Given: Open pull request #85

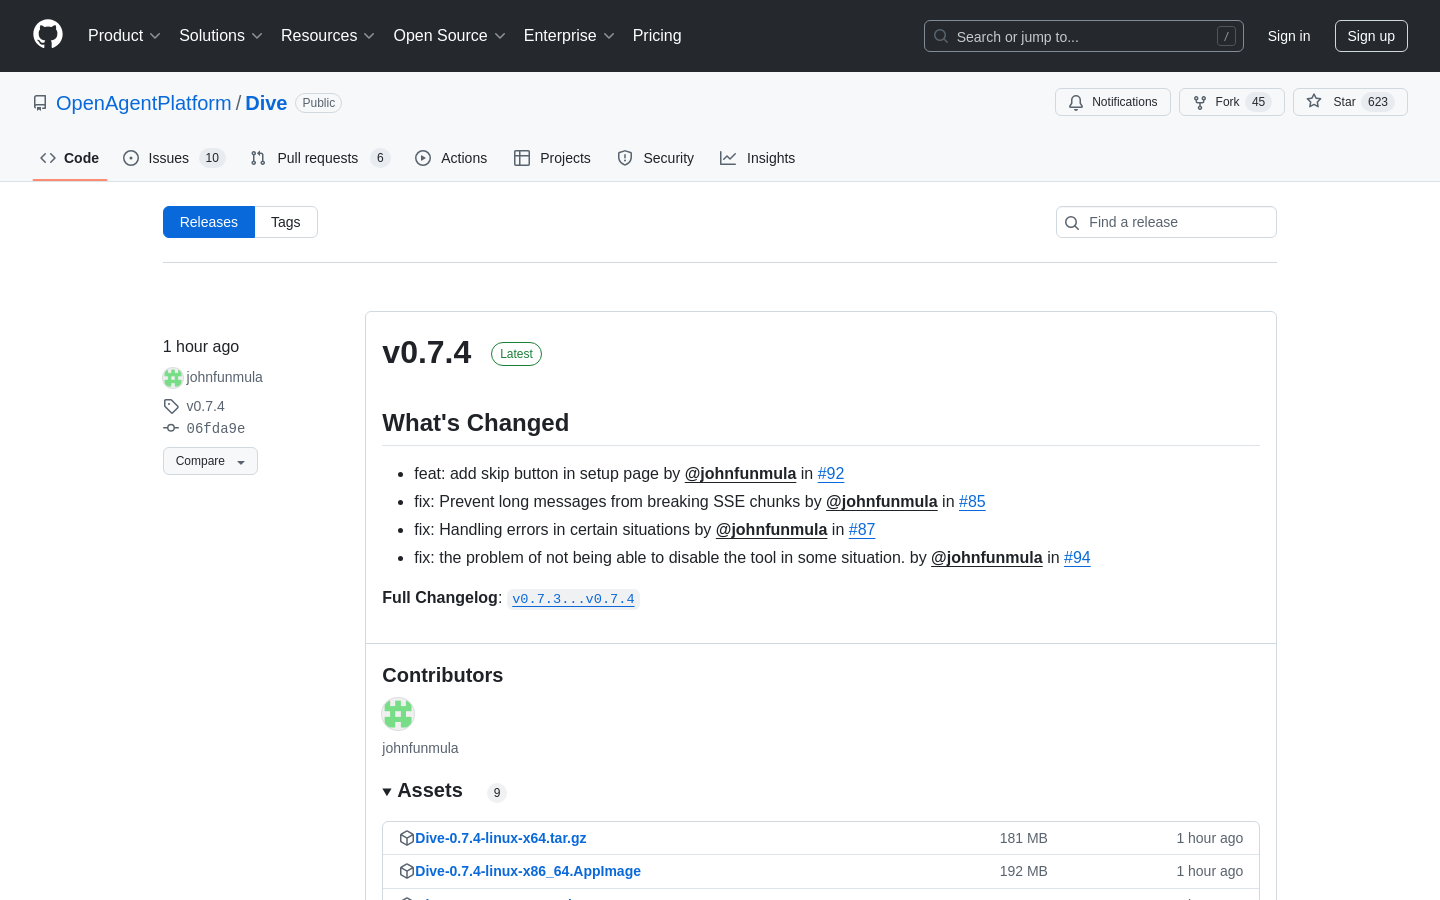Looking at the screenshot, I should [972, 501].
